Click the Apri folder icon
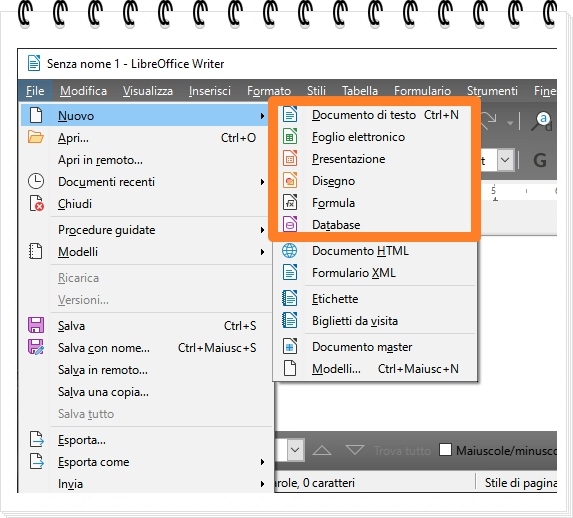Screen dimensions: 573x518 pos(36,137)
